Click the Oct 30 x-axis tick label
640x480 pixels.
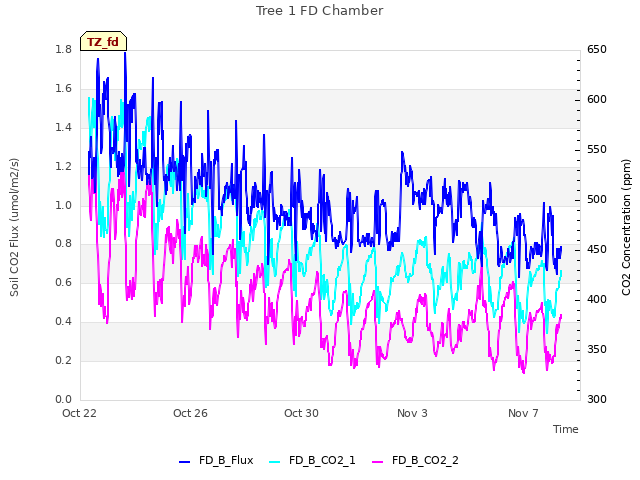tap(301, 413)
